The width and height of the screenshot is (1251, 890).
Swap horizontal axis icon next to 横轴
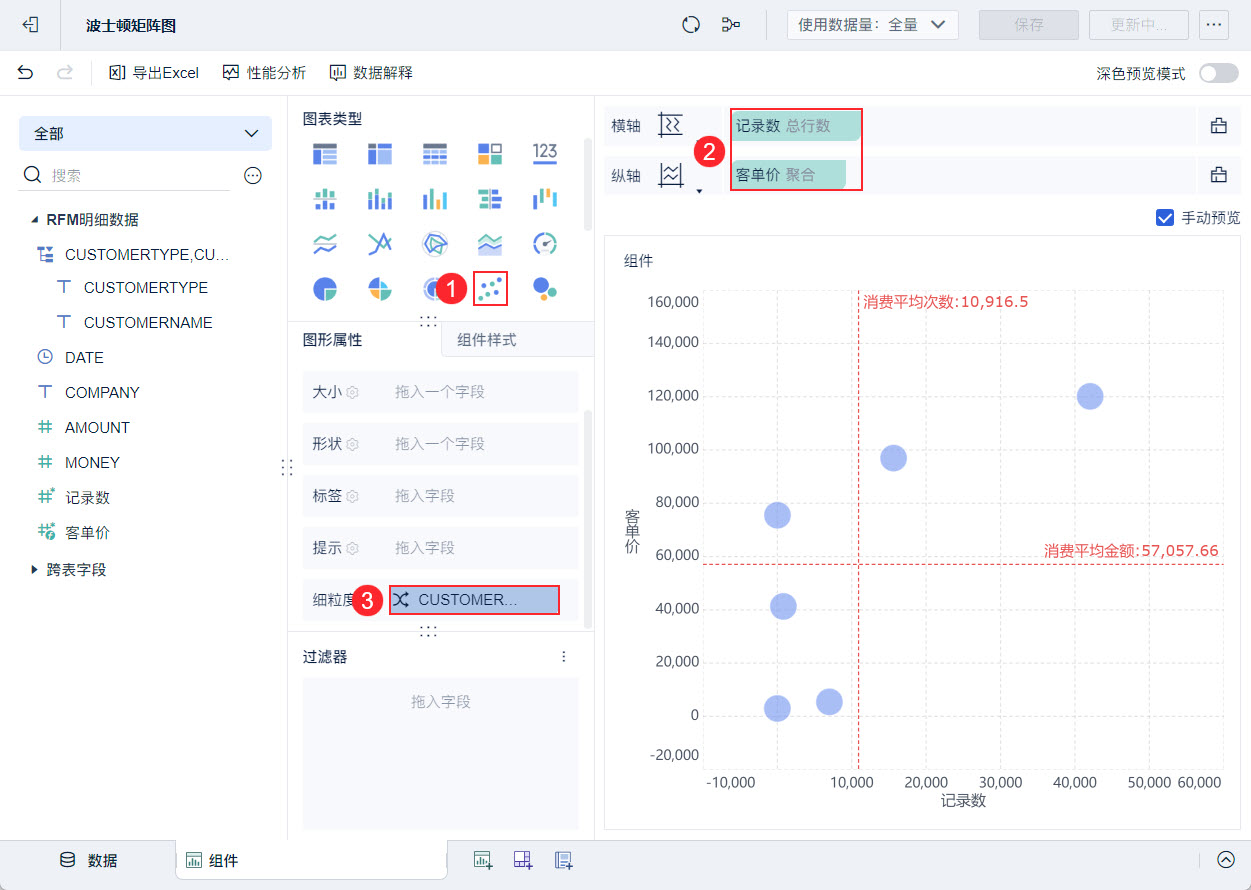coord(670,125)
